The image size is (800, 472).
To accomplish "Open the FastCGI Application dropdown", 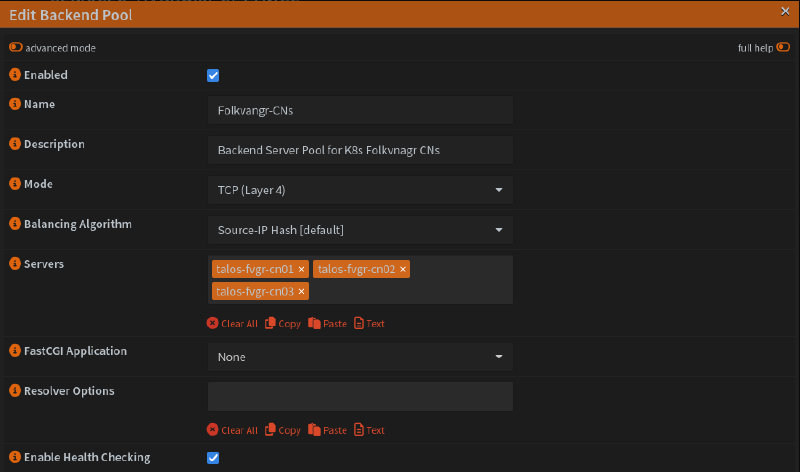I will pyautogui.click(x=360, y=357).
